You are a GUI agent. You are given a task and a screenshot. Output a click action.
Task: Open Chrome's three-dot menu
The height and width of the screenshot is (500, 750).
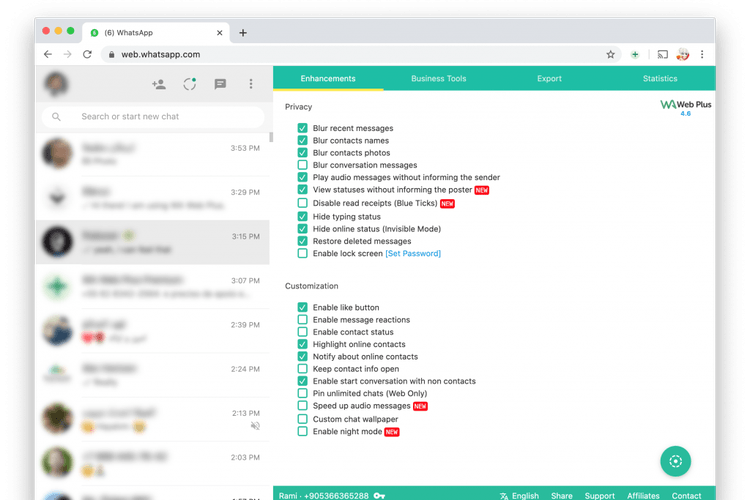point(702,55)
